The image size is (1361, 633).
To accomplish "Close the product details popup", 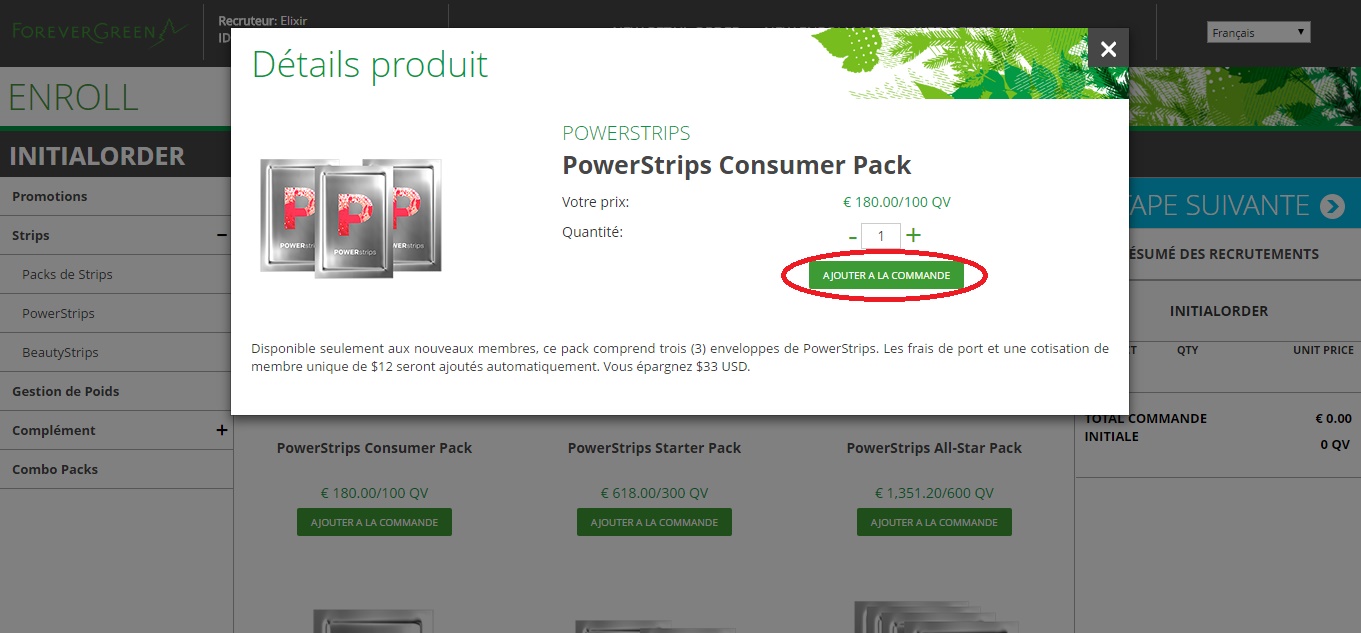I will [x=1108, y=48].
